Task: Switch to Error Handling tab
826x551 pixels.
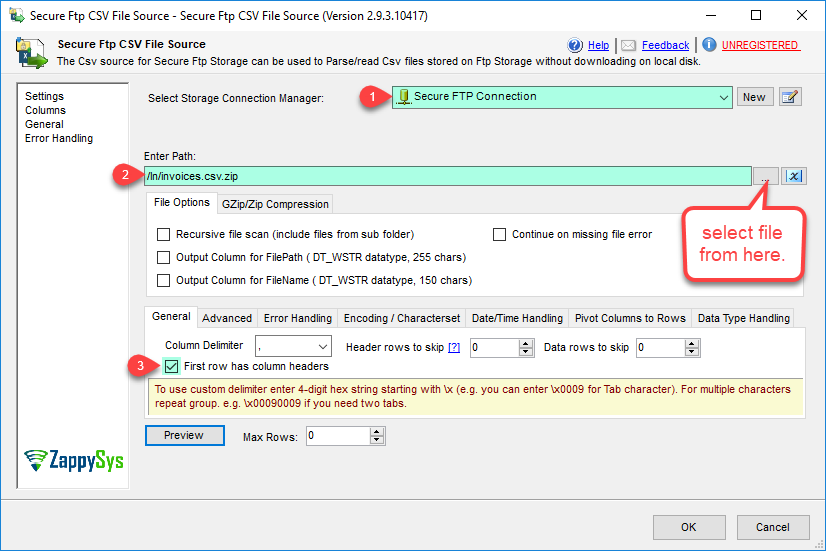Action: point(298,318)
